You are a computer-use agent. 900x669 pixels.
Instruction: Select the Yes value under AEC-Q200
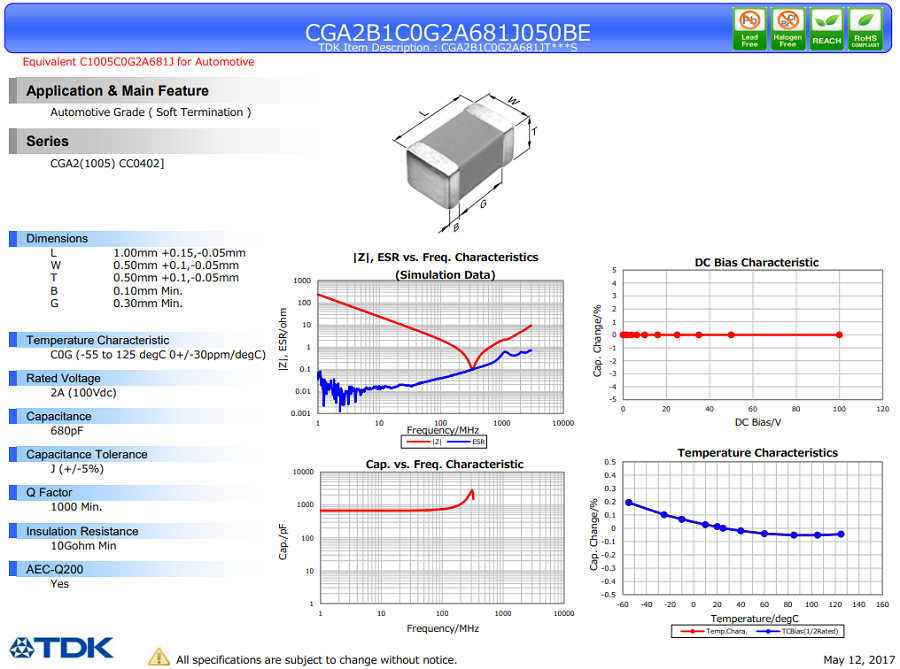coord(59,584)
